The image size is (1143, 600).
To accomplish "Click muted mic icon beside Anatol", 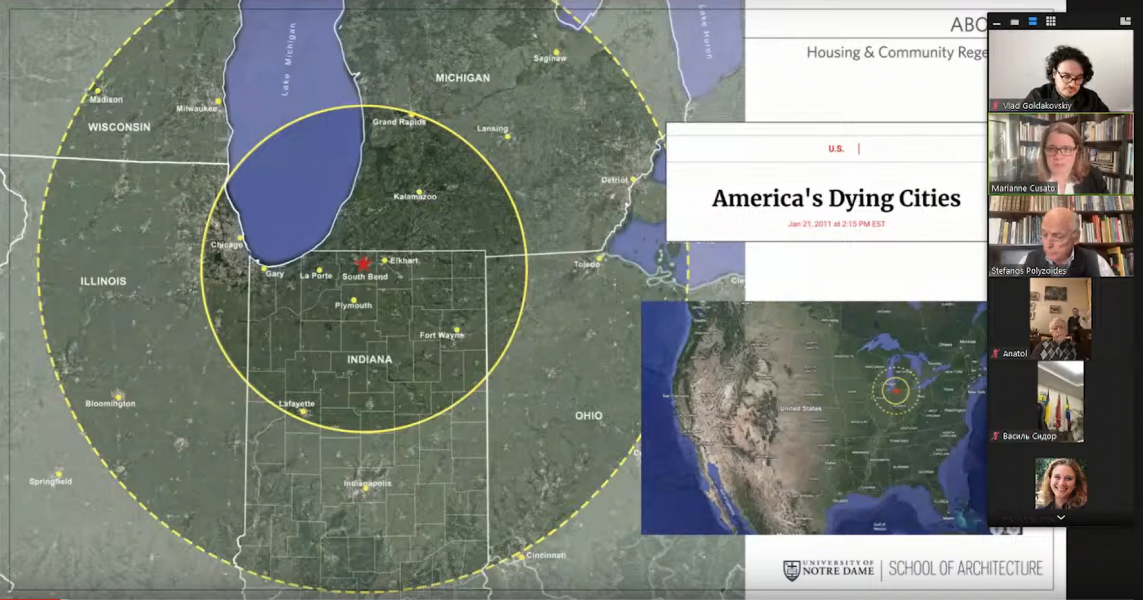I will 996,354.
